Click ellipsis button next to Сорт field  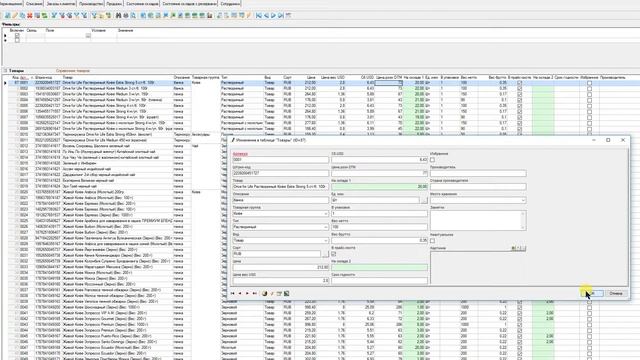pyautogui.click(x=325, y=254)
